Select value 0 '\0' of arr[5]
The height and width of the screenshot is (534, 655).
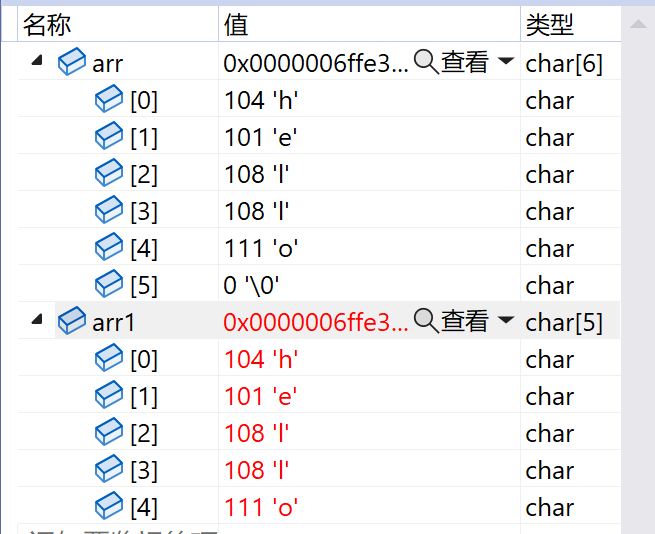point(251,285)
